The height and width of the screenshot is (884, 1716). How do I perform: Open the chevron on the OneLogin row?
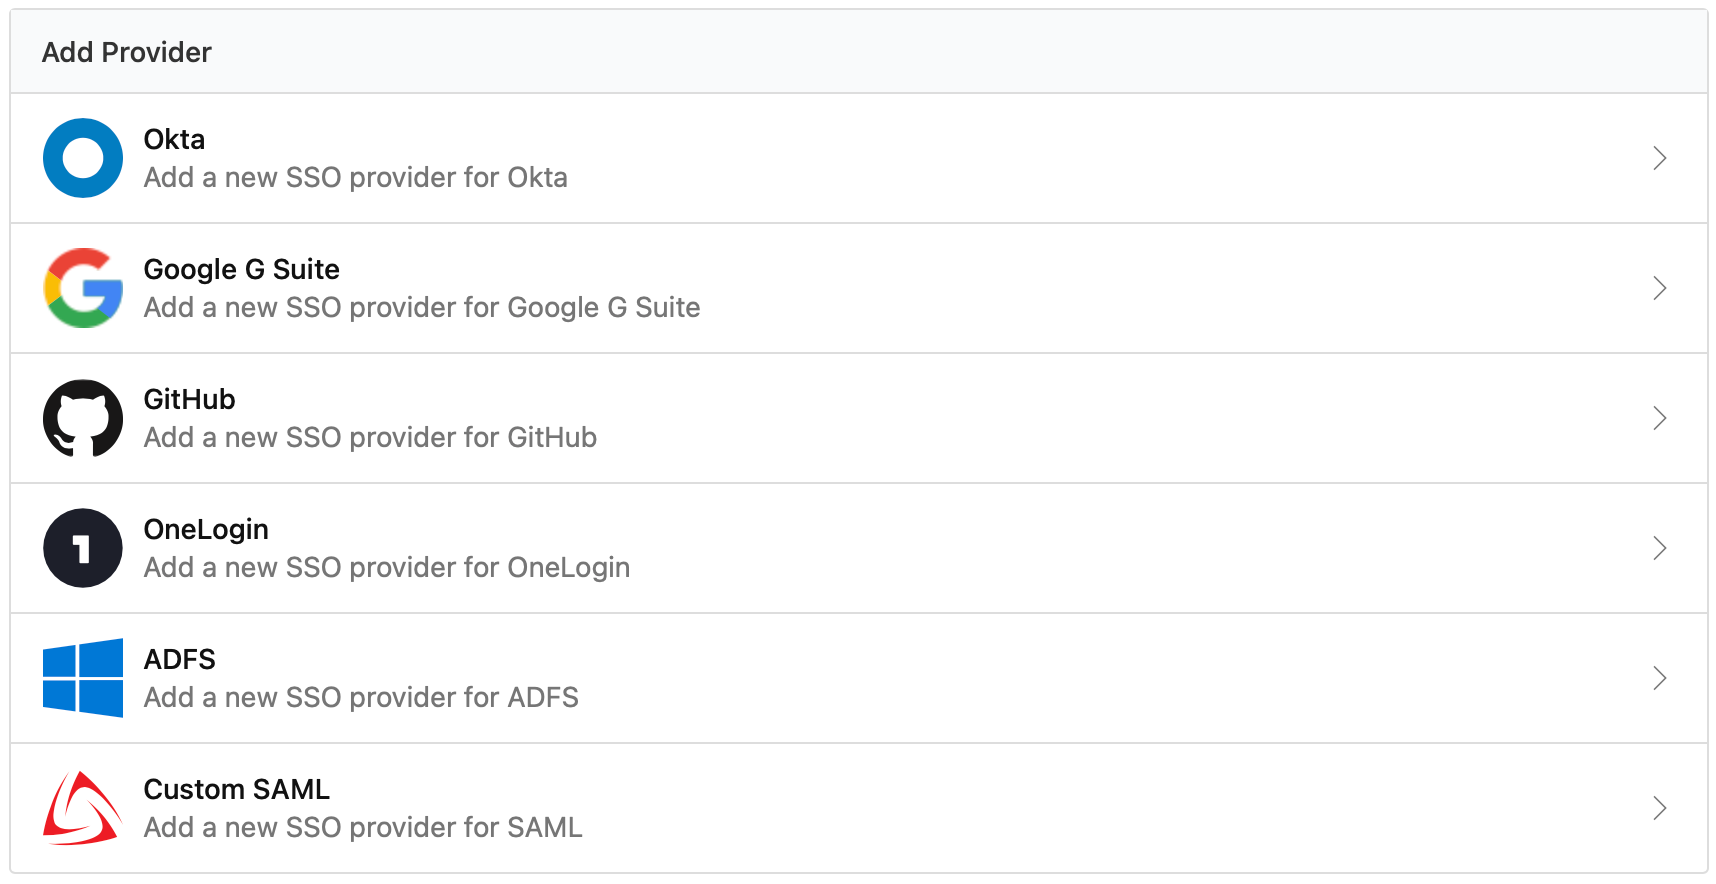[x=1659, y=548]
